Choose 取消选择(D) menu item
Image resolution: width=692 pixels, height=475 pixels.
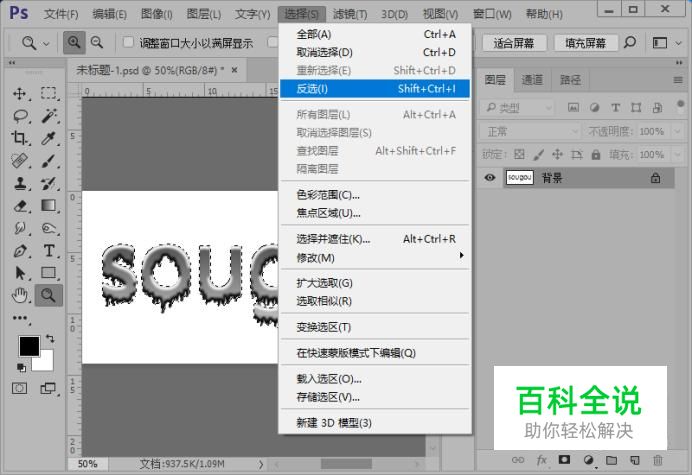(375, 53)
